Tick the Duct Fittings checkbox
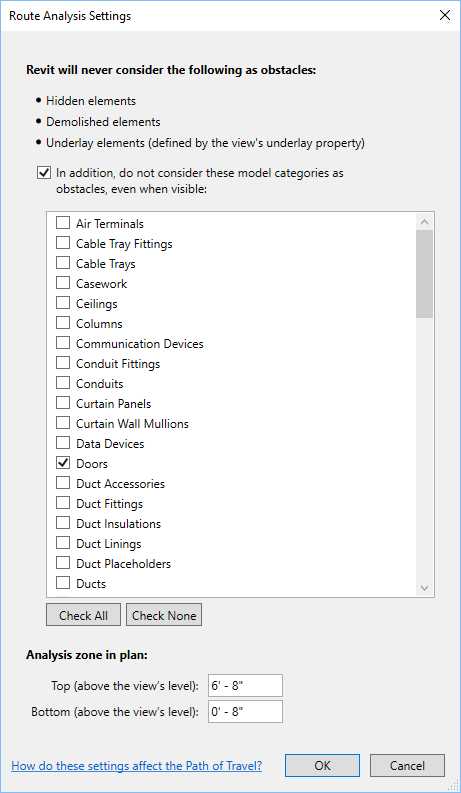 (63, 503)
